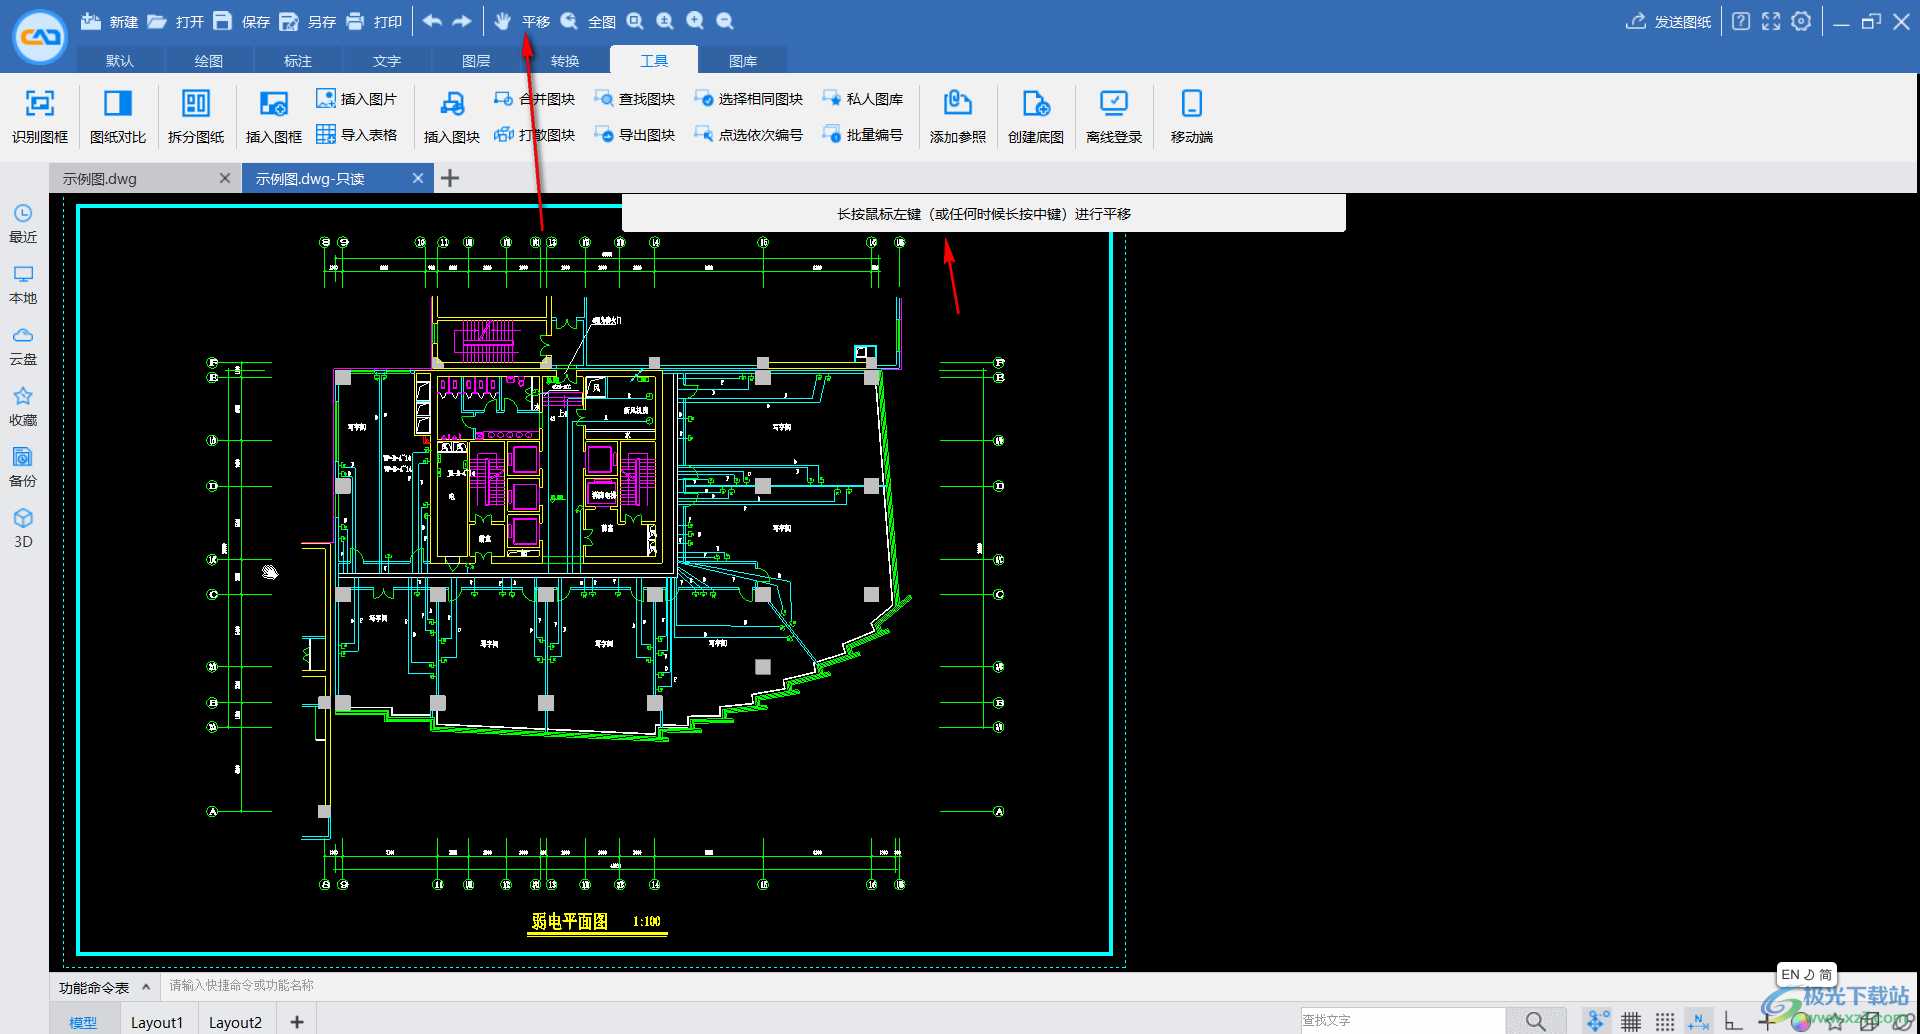Image resolution: width=1920 pixels, height=1034 pixels.
Task: Switch to the Layout2 tab
Action: click(x=235, y=1022)
